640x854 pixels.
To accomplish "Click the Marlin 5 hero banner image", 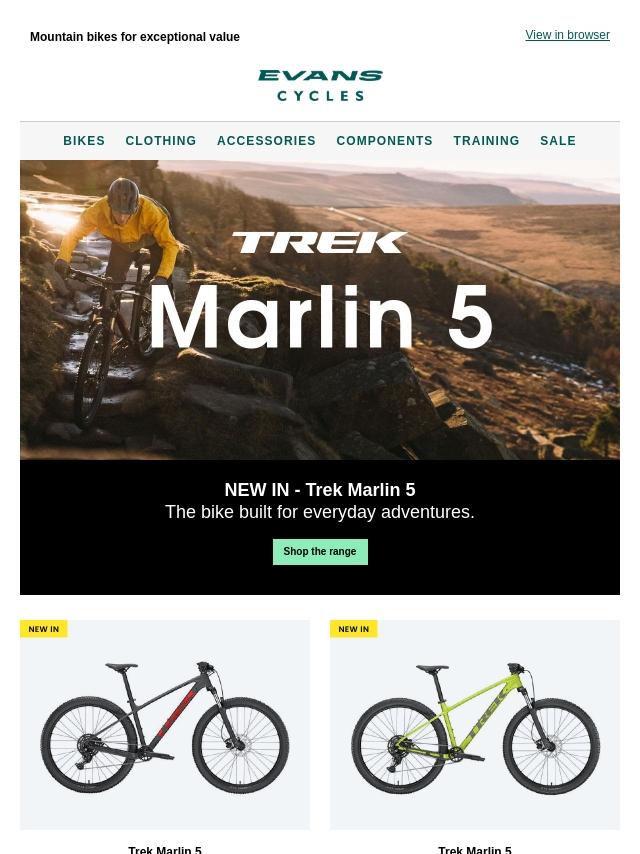I will [x=320, y=310].
